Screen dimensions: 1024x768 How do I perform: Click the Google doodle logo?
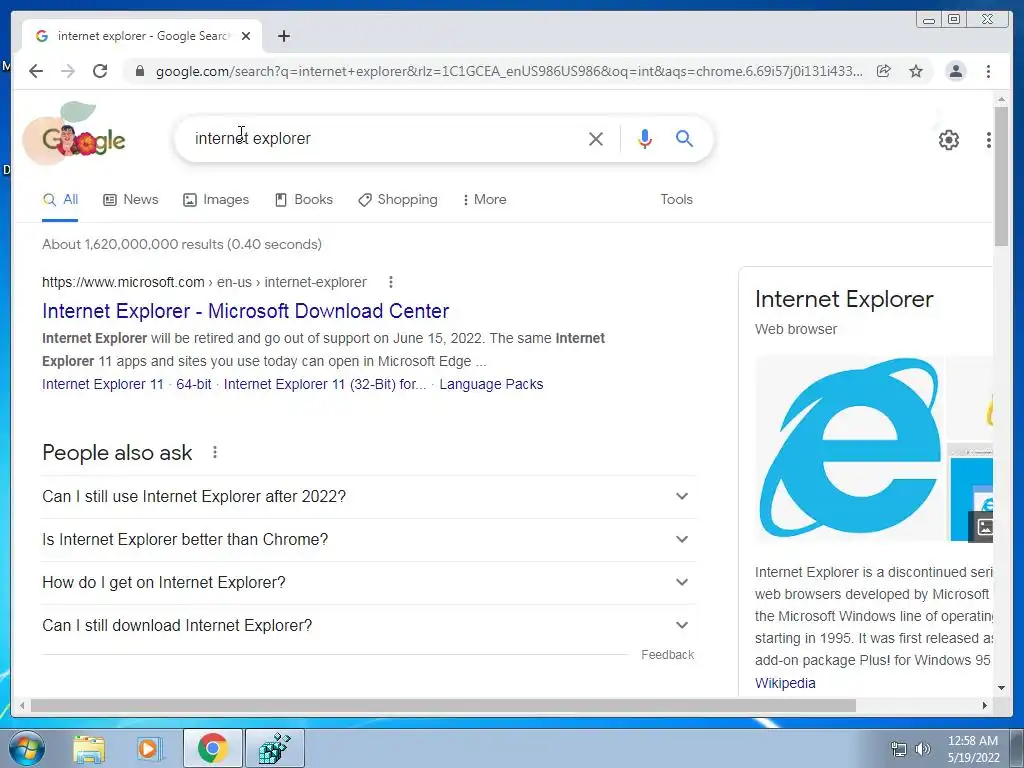pos(74,135)
